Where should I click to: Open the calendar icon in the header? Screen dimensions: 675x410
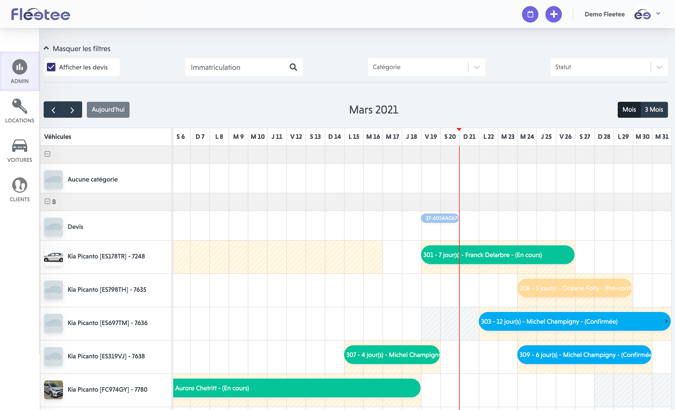530,14
